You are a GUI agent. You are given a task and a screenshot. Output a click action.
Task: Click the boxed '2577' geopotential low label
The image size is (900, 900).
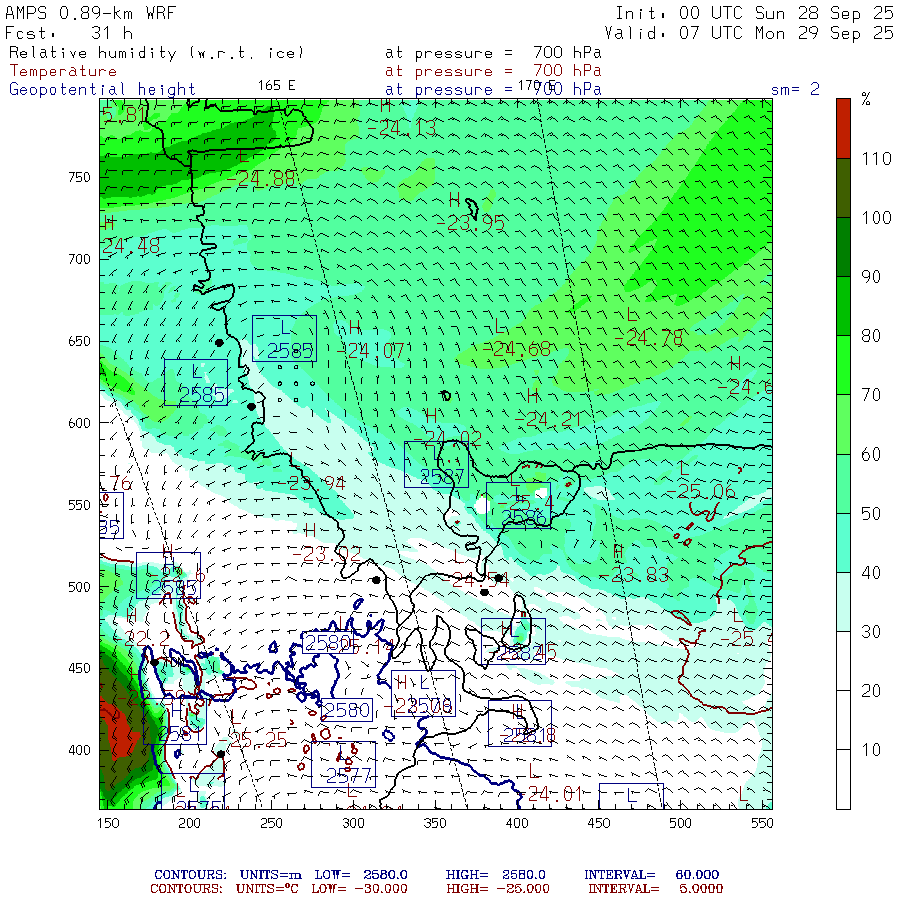pos(343,765)
